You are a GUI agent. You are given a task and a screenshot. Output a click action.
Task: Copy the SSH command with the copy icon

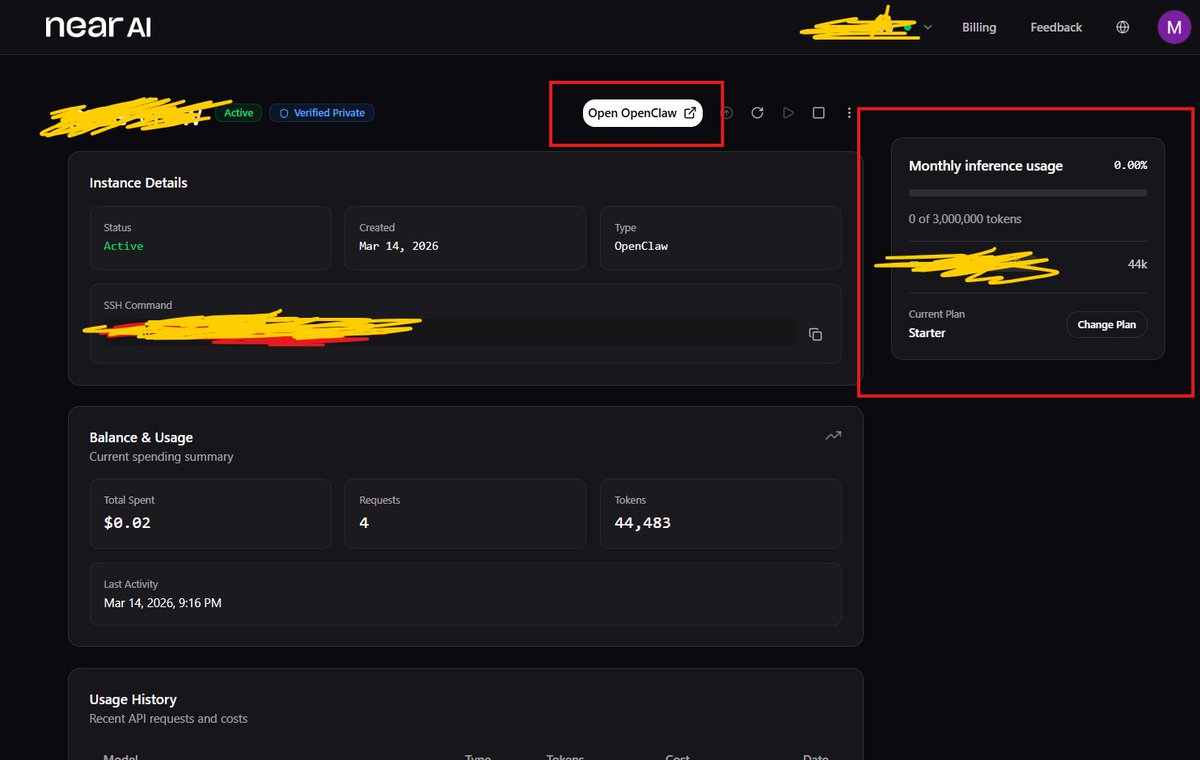[x=815, y=334]
